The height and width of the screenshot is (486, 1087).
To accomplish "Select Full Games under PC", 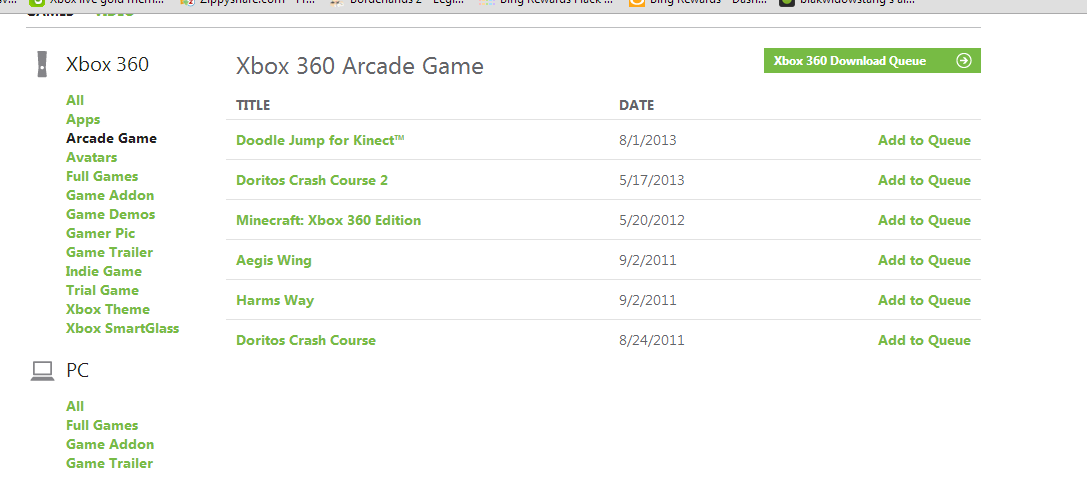I will tap(102, 425).
